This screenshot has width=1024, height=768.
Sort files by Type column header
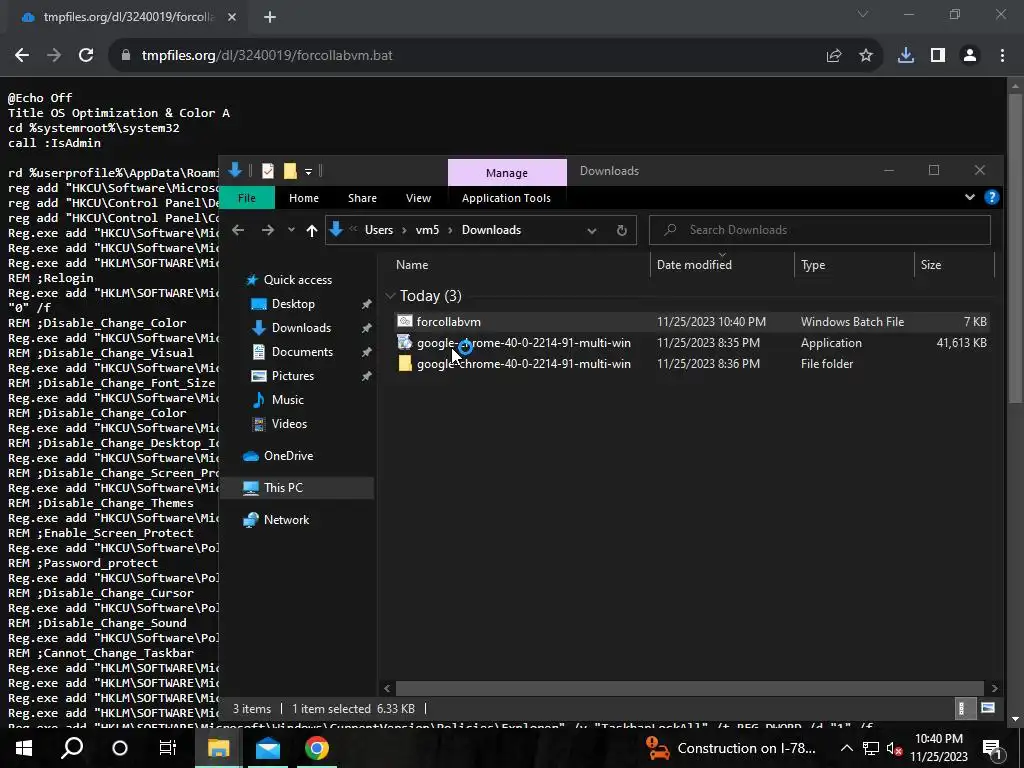(813, 264)
